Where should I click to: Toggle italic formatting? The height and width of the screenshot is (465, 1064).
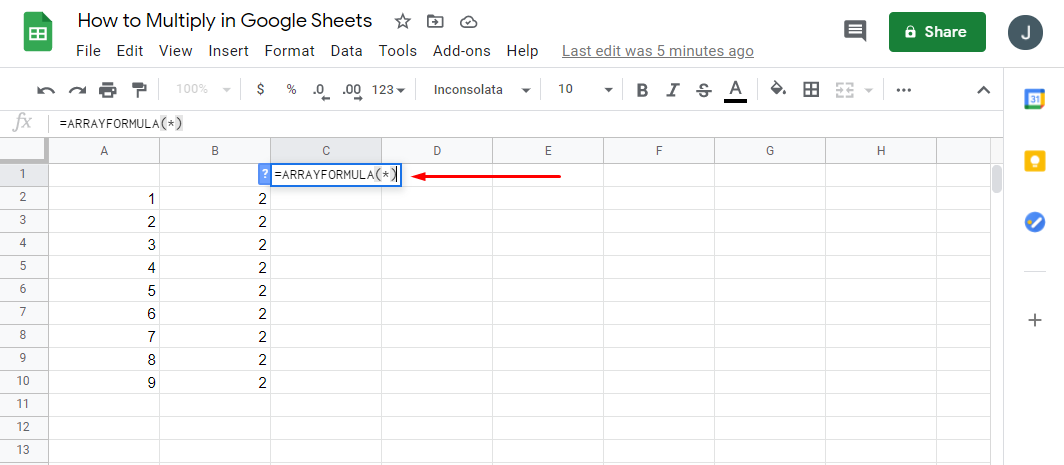coord(673,90)
